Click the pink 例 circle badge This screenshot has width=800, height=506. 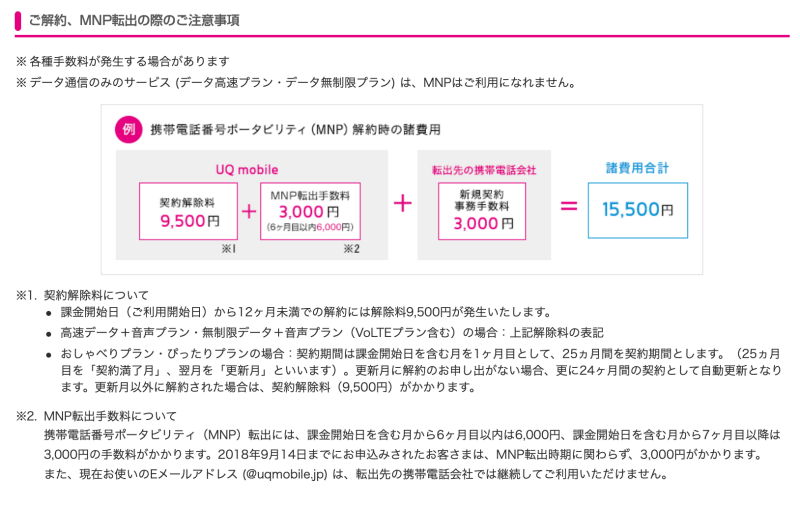[x=129, y=130]
